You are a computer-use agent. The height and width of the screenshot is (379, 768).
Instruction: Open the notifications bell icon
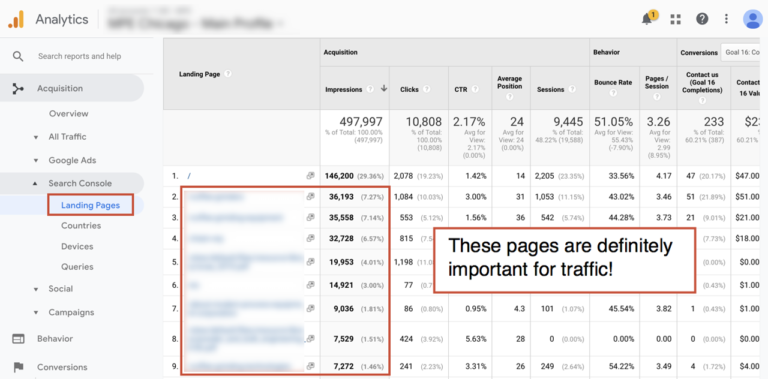click(647, 20)
